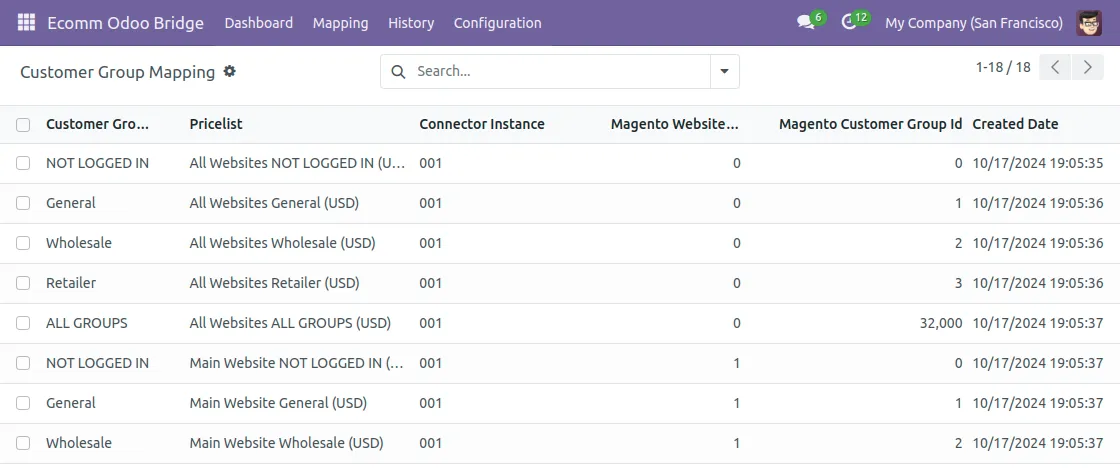Click pricelist All Websites NOT LOGGED IN
This screenshot has height=471, width=1120.
click(297, 163)
